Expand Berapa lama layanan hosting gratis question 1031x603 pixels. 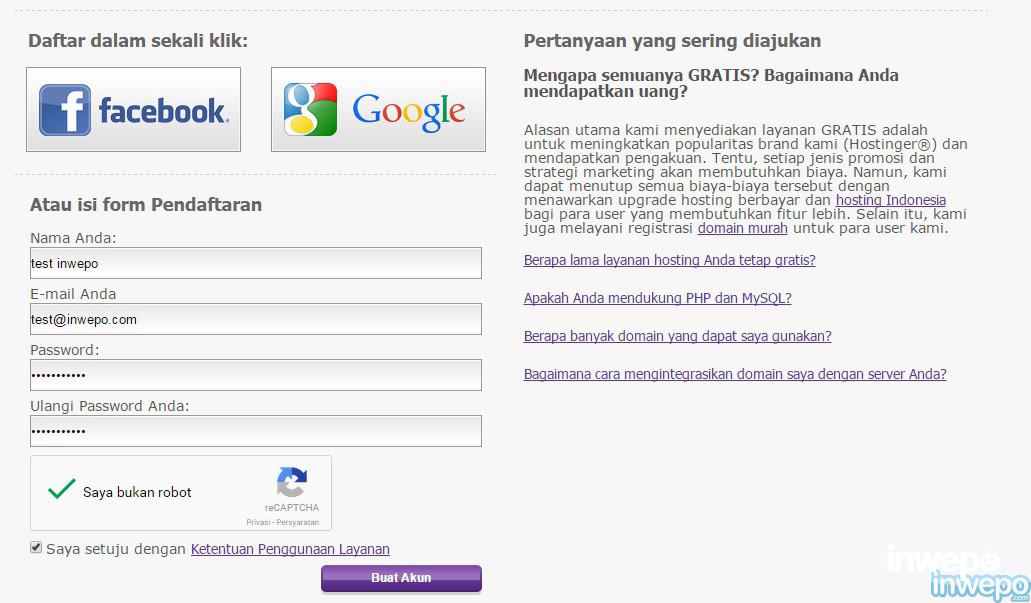click(x=669, y=260)
